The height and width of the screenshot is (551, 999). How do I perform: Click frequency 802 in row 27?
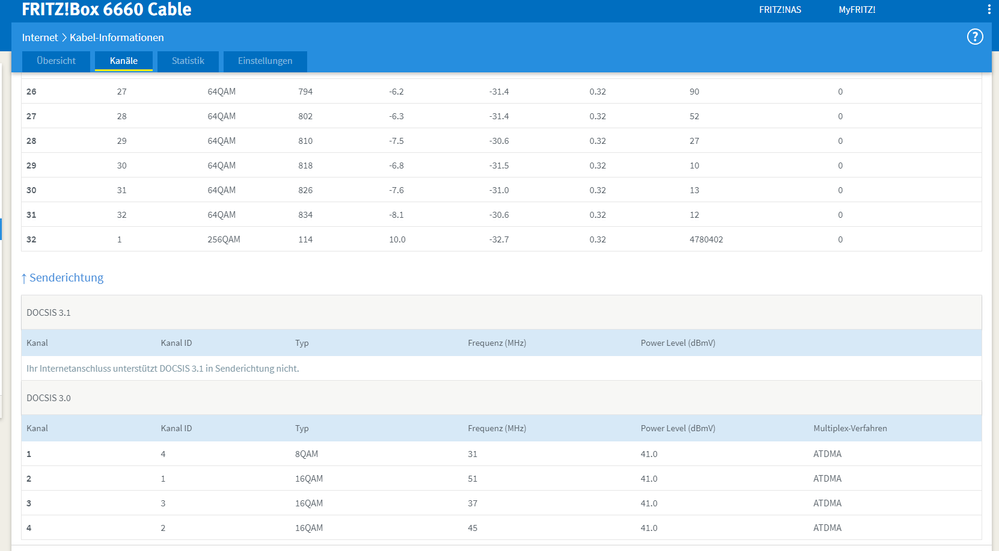pos(305,117)
